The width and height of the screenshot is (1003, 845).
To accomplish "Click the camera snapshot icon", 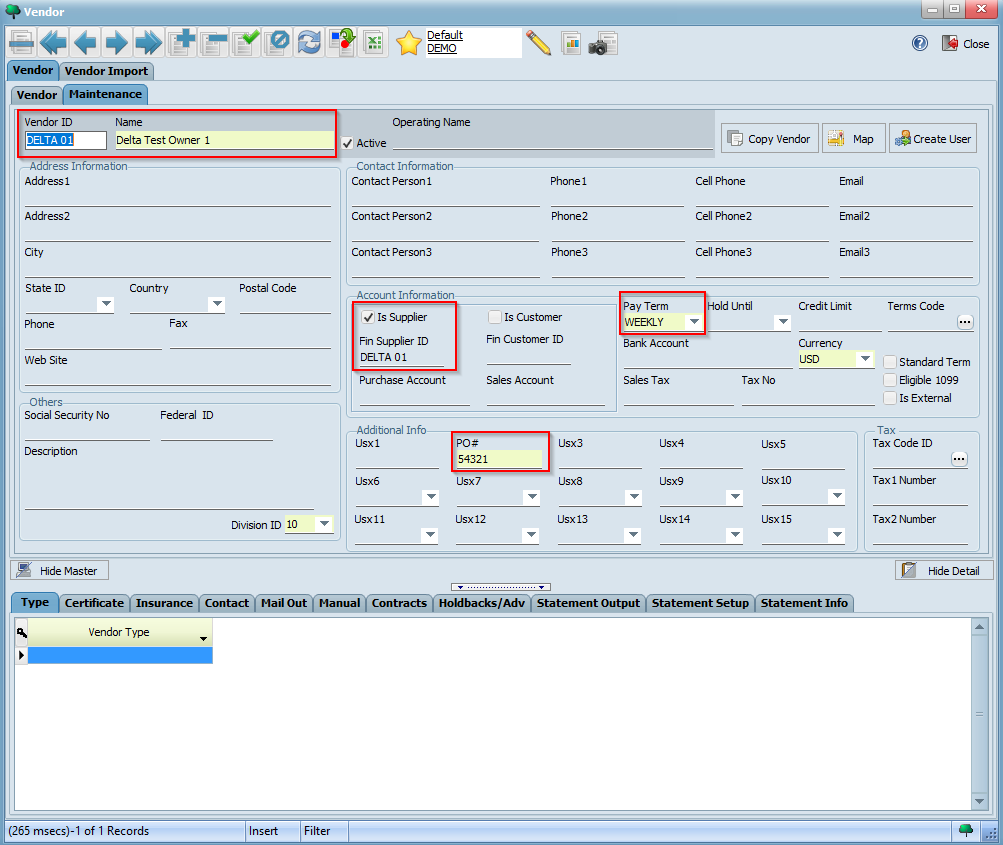I will [603, 43].
